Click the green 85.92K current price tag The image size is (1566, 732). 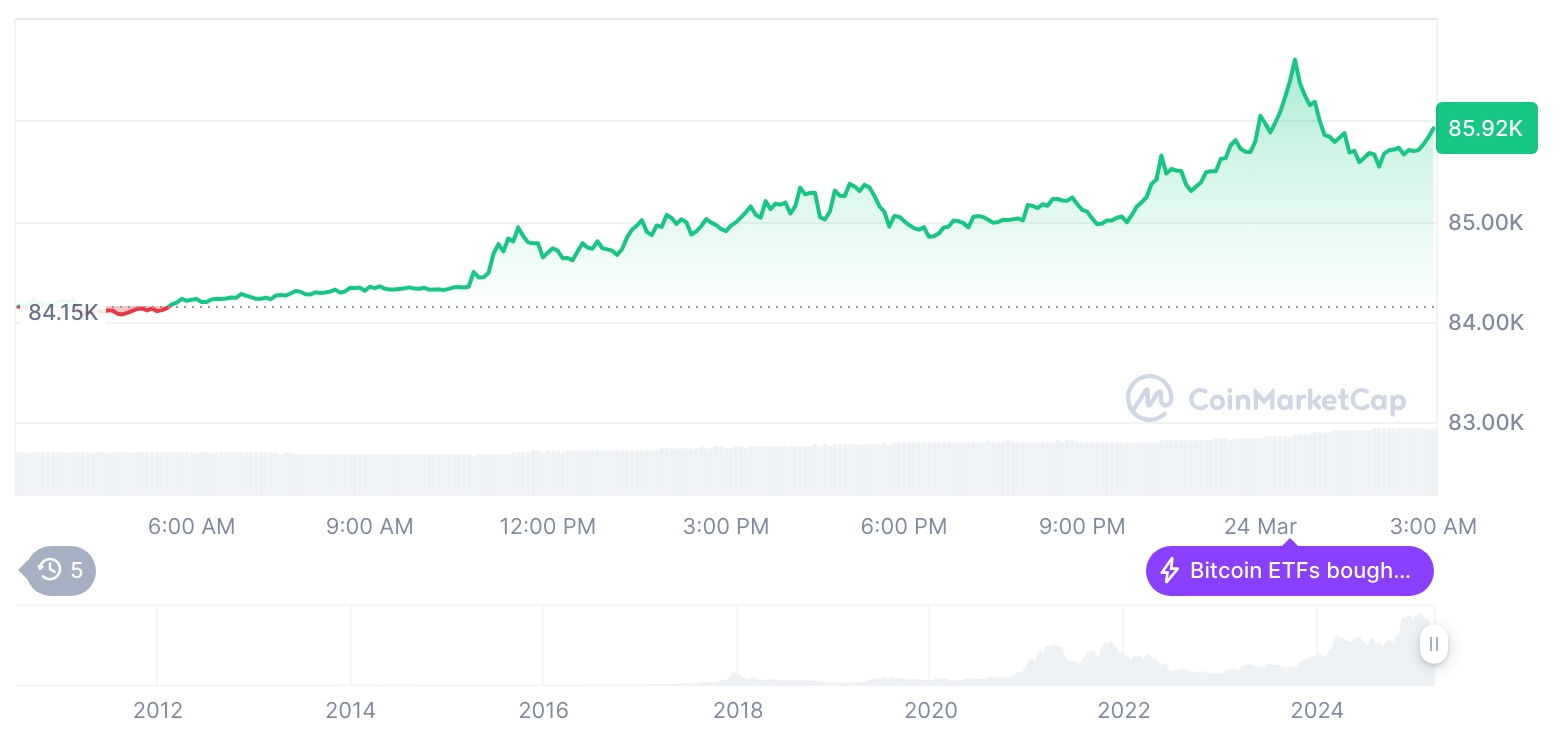1485,128
